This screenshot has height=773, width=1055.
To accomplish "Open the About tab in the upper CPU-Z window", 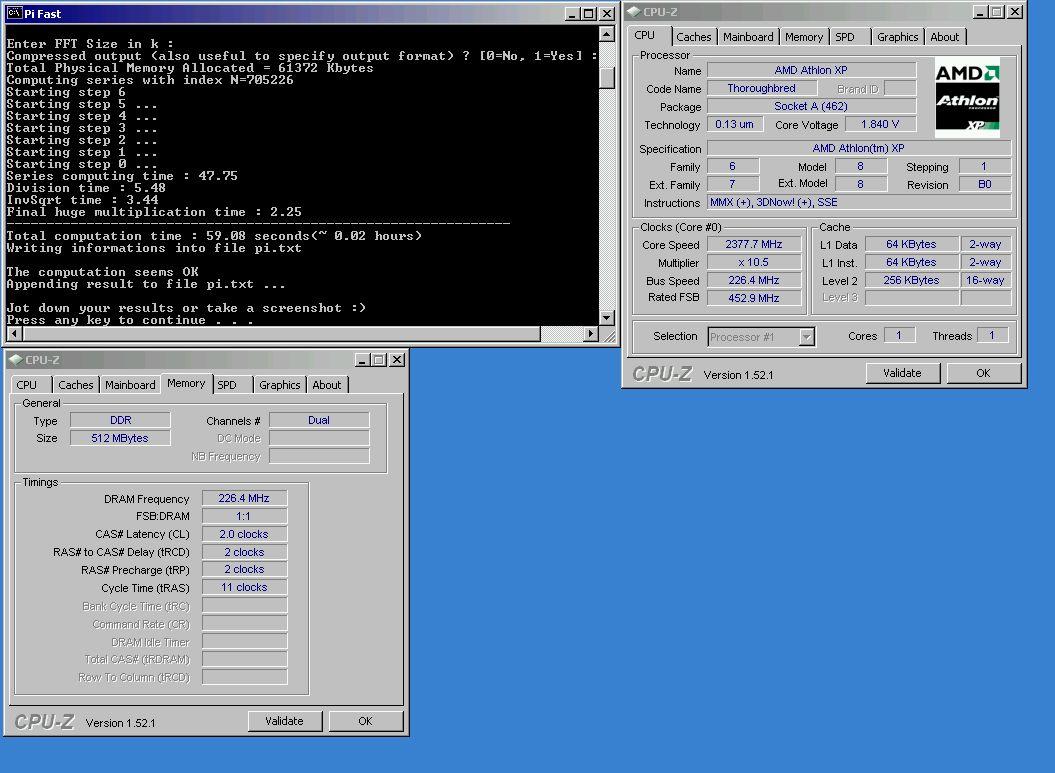I will [945, 37].
